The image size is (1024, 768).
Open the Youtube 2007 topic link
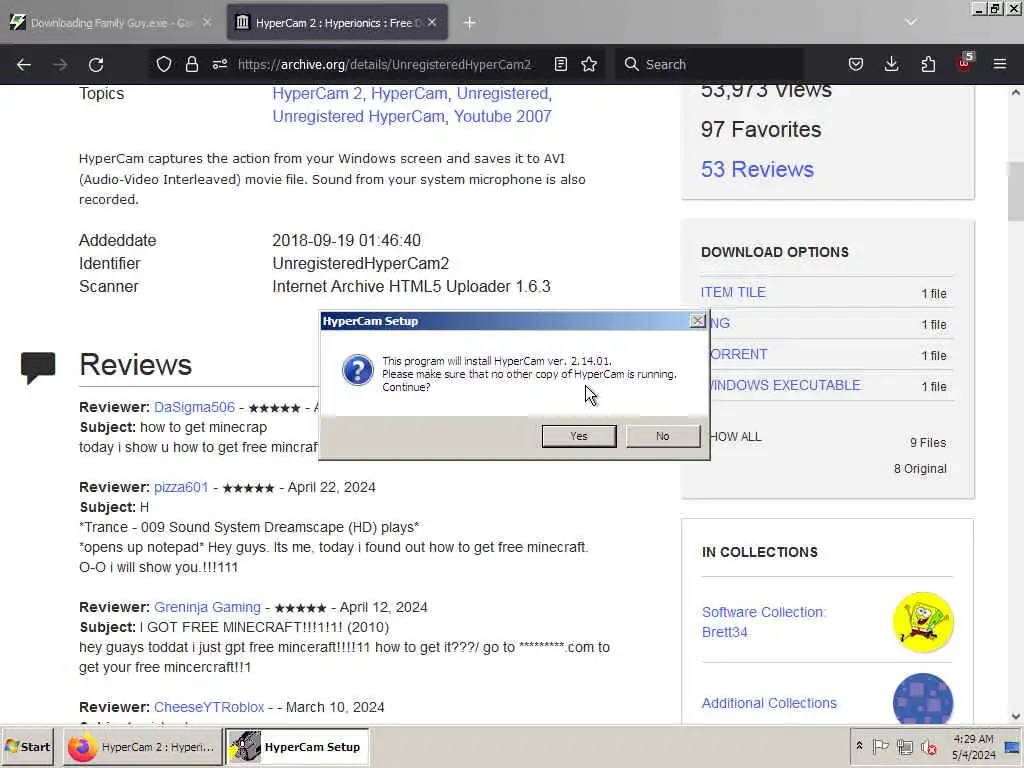click(x=502, y=116)
